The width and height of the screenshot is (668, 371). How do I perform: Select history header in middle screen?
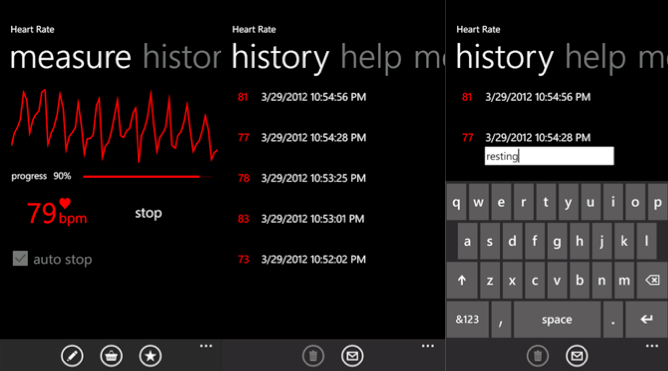tap(280, 58)
